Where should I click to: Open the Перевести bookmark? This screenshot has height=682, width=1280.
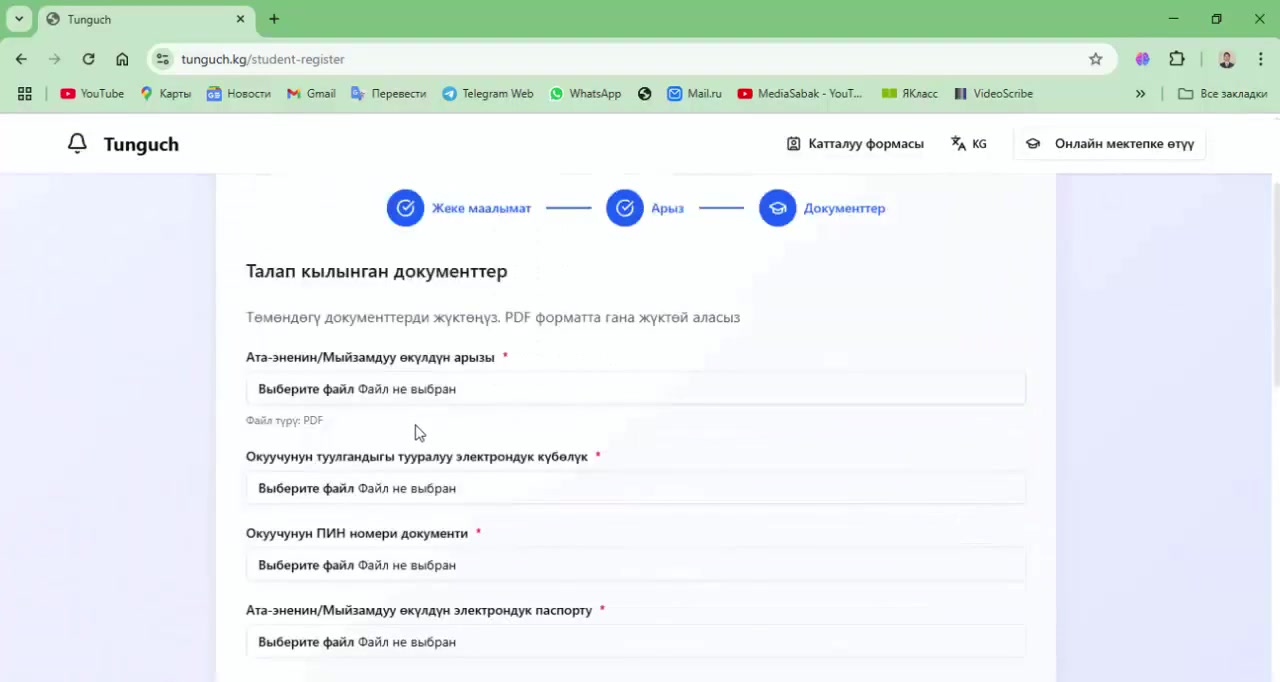coord(388,93)
